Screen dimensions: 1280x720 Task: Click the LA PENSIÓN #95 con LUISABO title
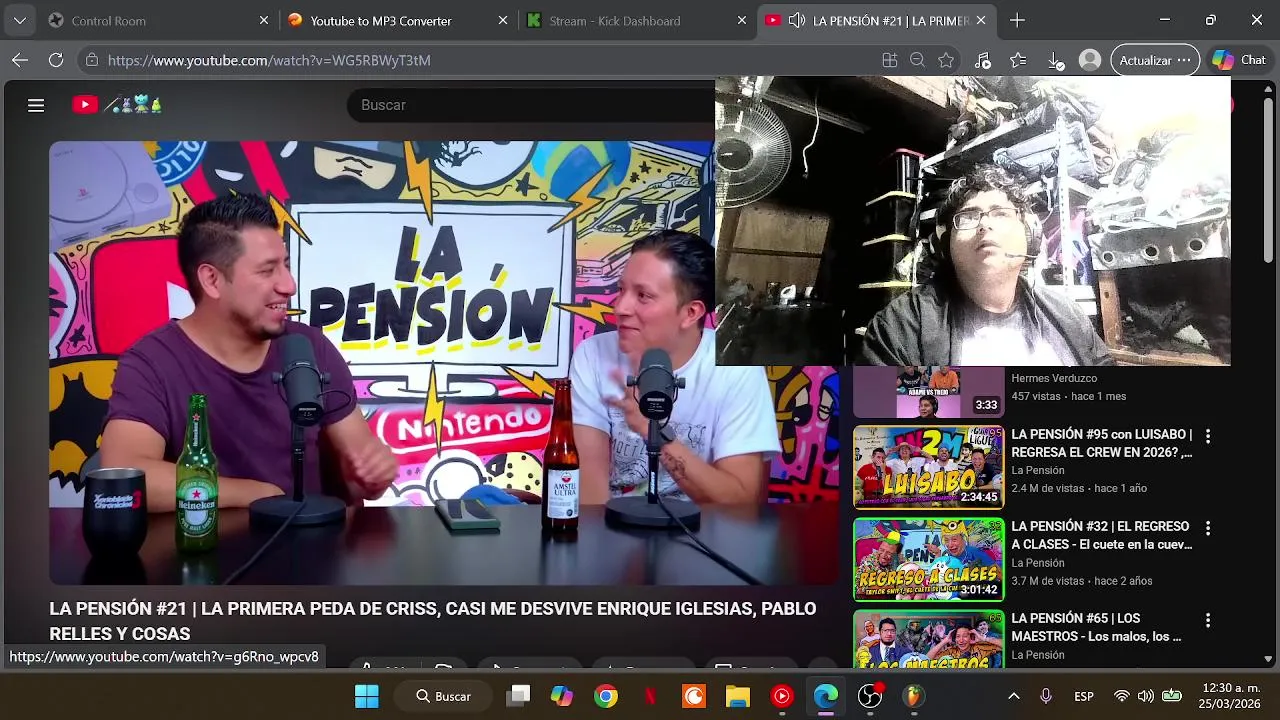pos(1102,443)
